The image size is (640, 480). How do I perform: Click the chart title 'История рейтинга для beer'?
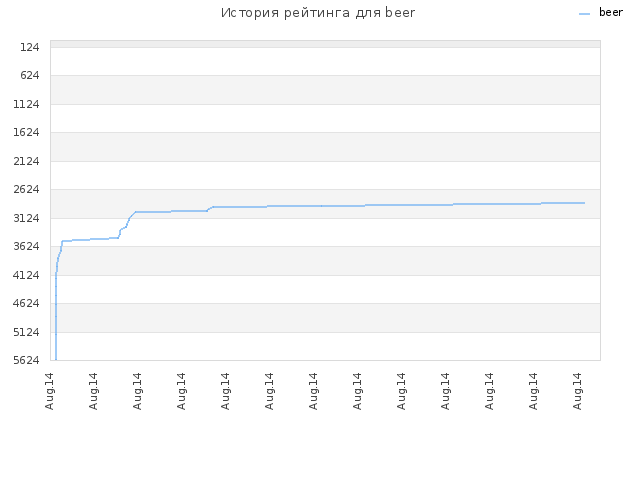318,13
